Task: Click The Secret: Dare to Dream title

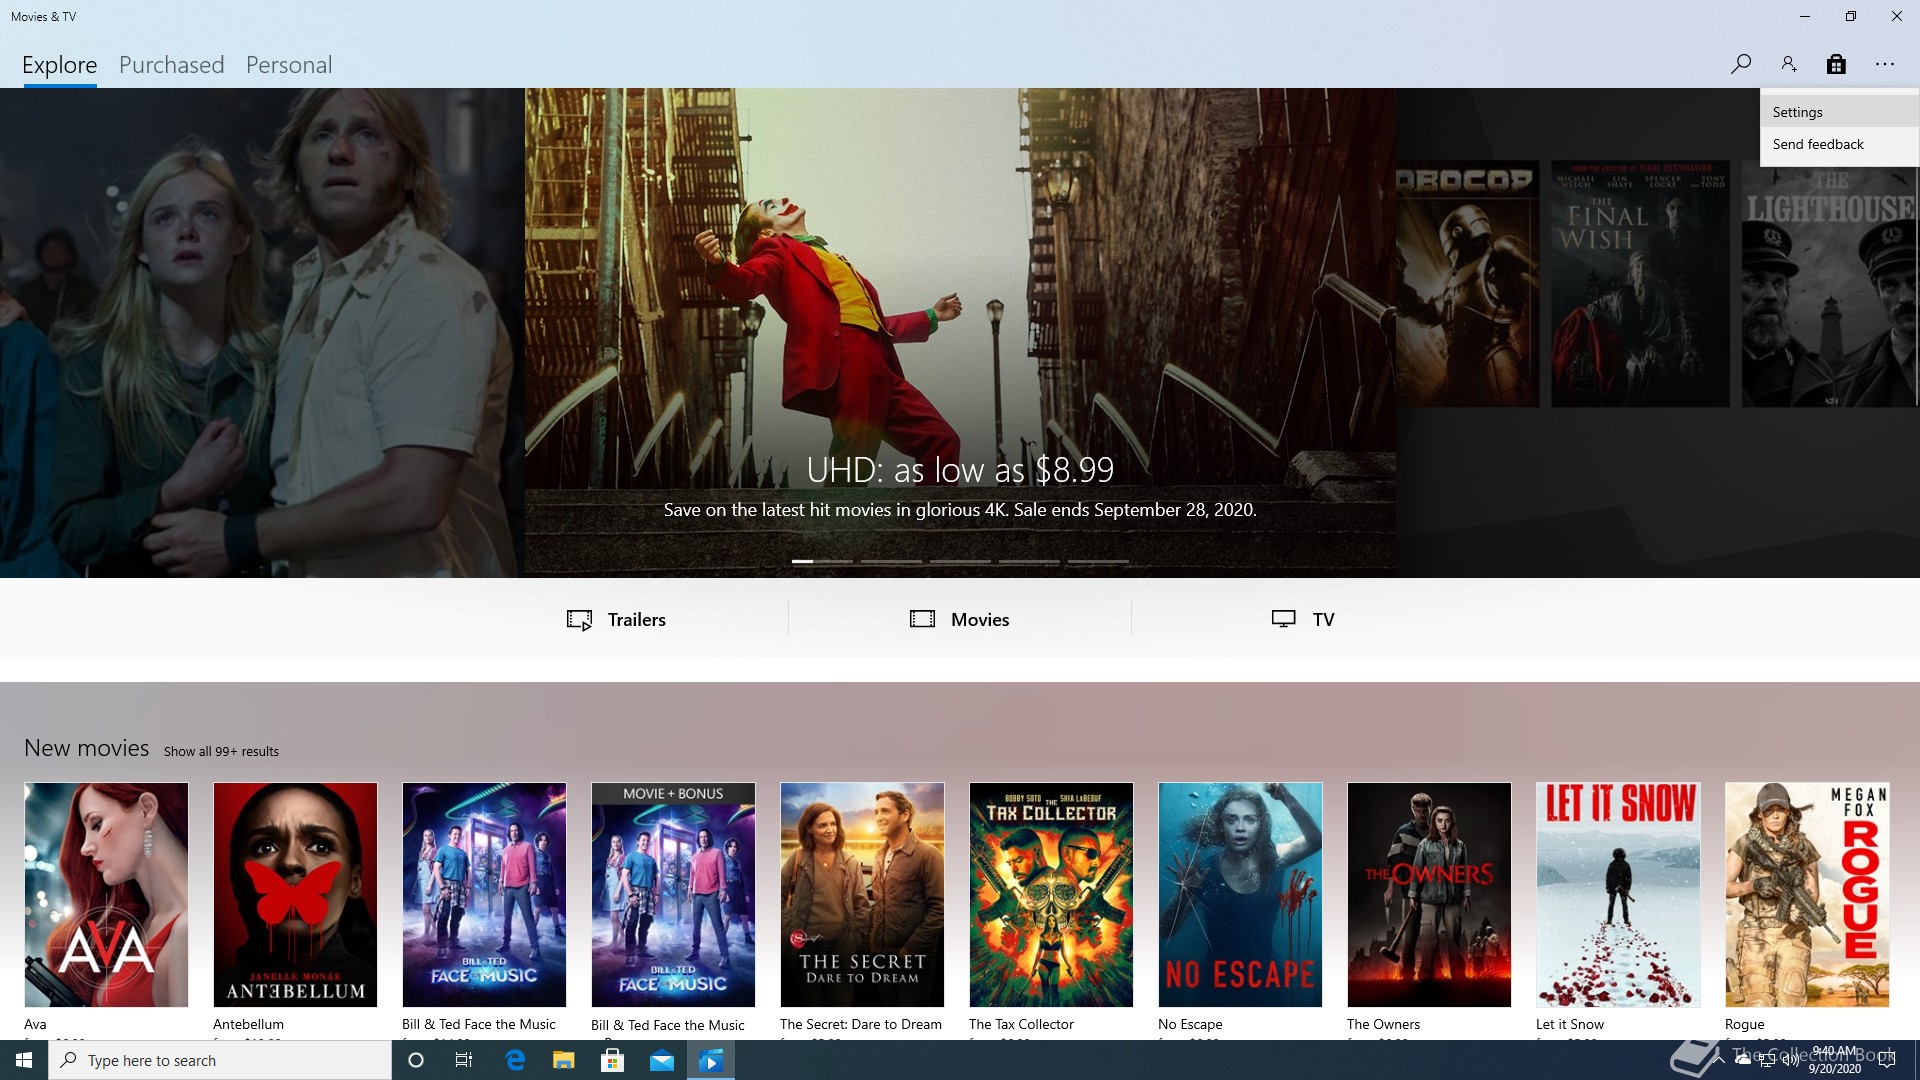Action: pyautogui.click(x=861, y=1024)
